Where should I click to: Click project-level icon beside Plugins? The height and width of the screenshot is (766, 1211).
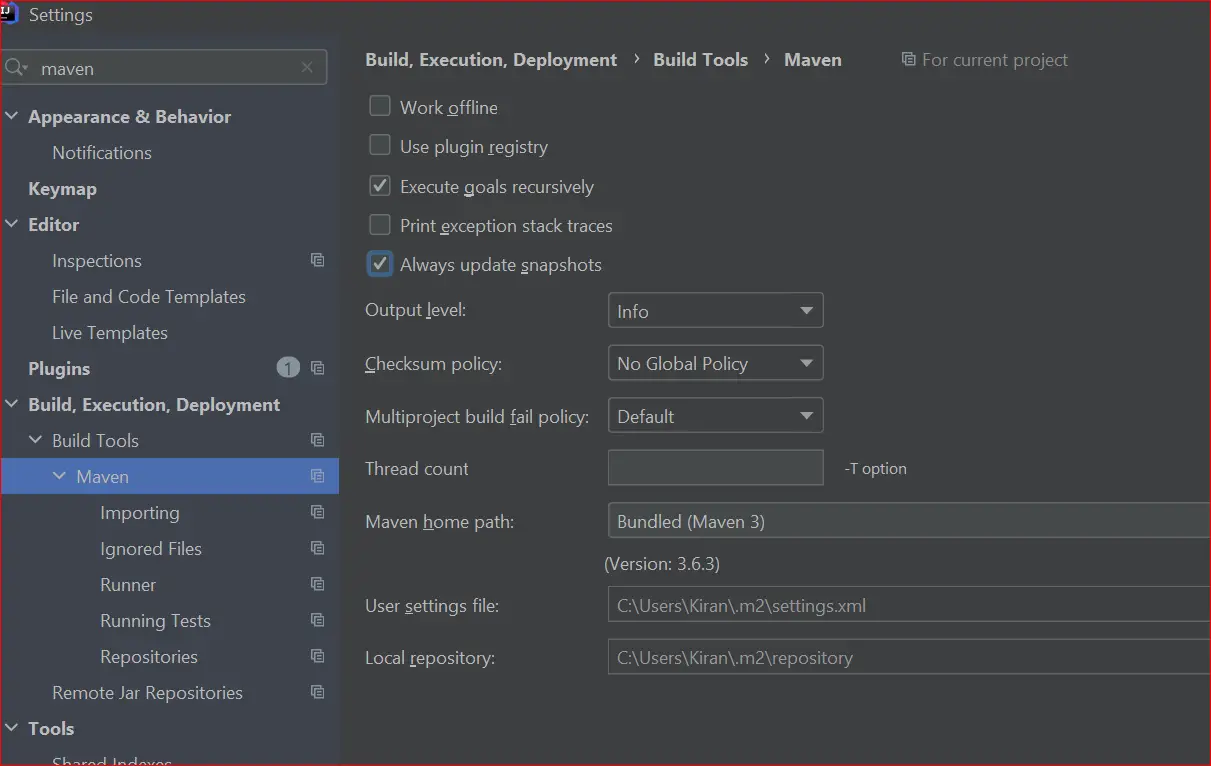click(317, 368)
